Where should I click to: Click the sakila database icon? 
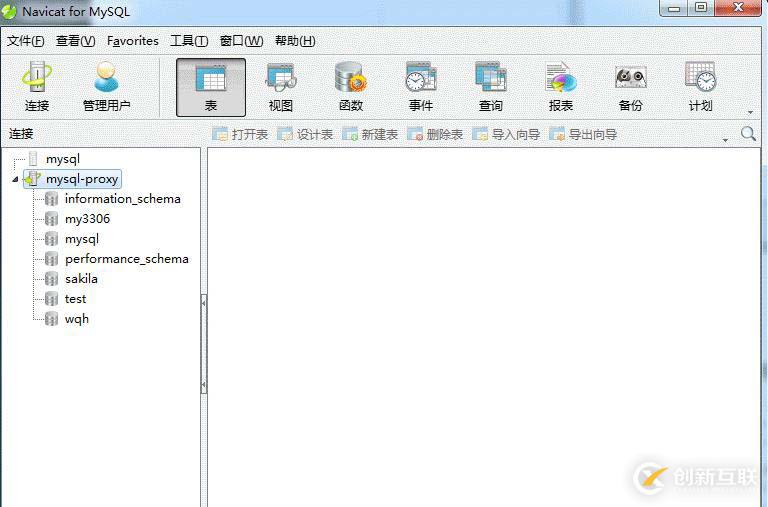click(51, 279)
